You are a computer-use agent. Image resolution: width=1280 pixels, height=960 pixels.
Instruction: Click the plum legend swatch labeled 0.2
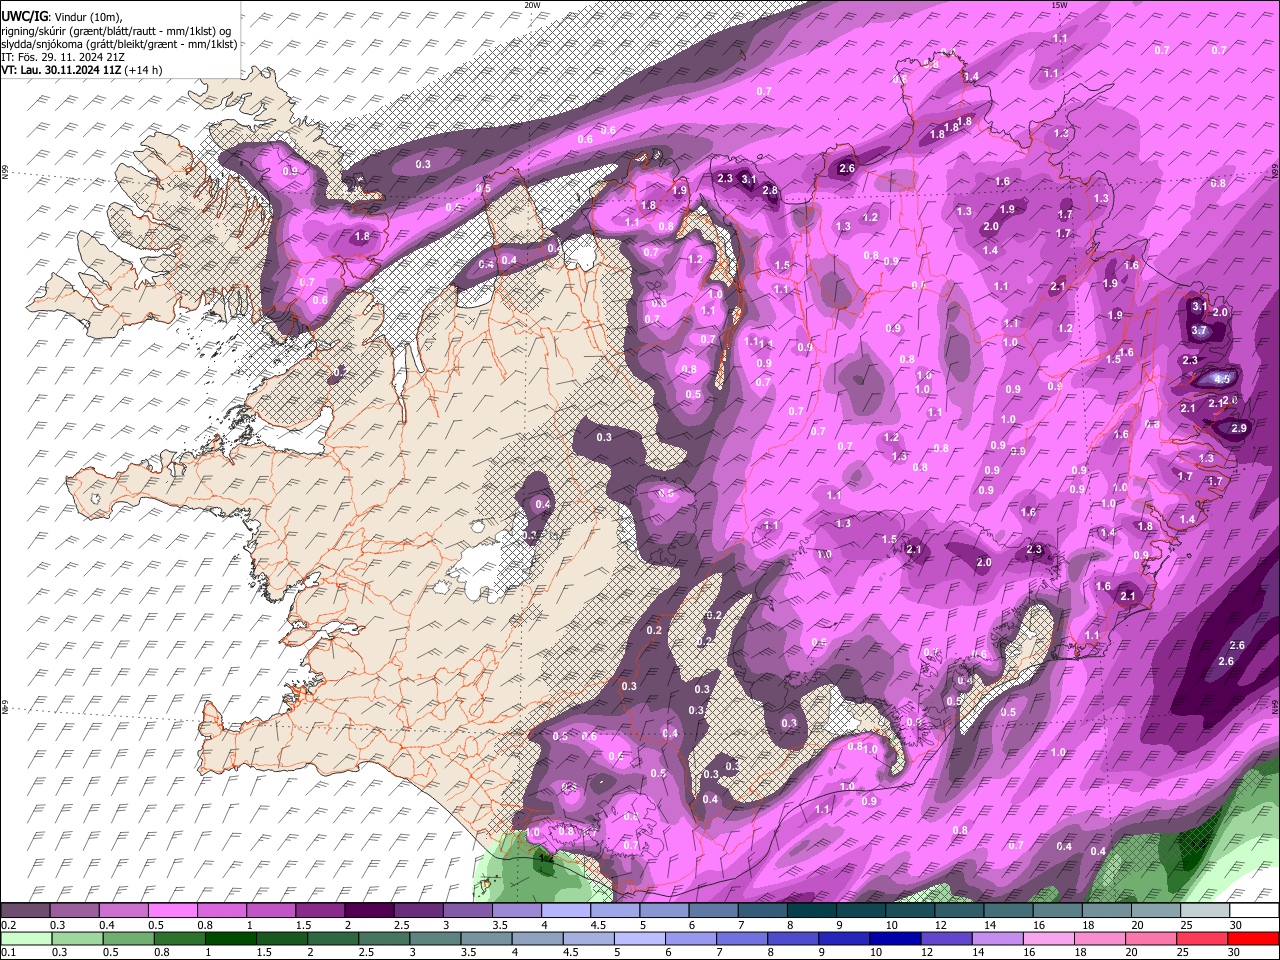click(25, 911)
